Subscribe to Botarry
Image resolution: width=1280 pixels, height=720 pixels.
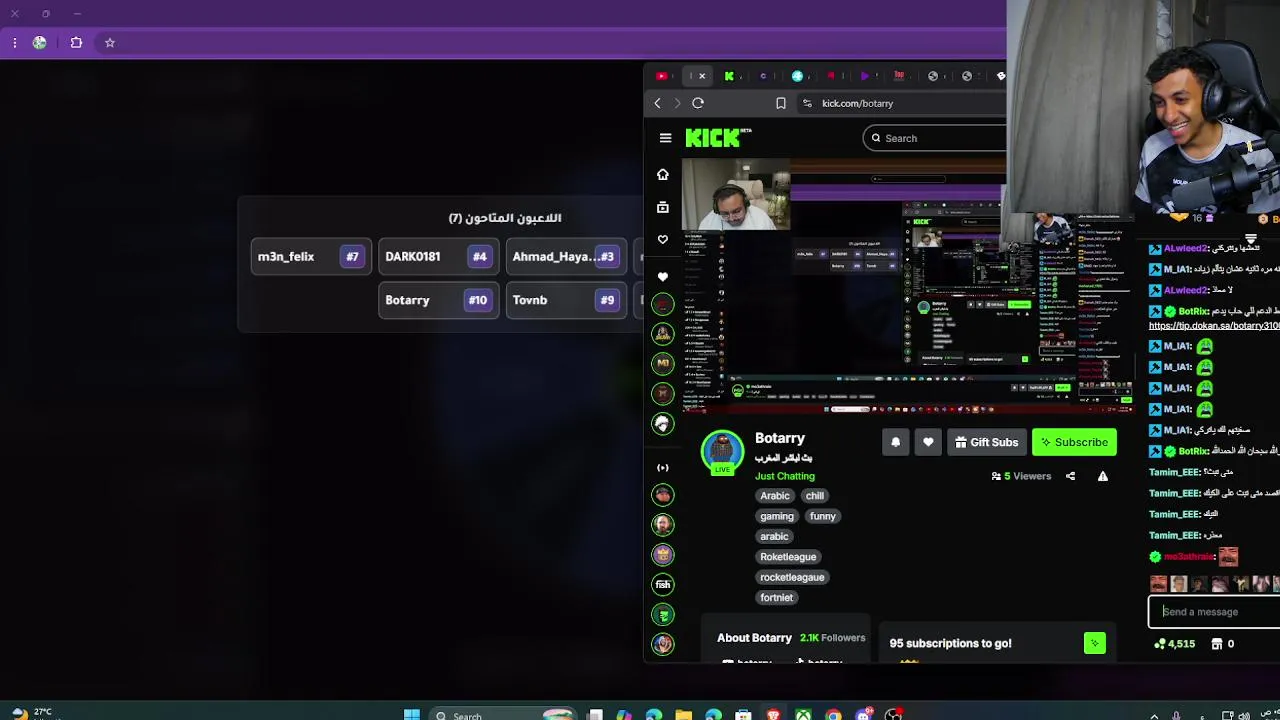(1074, 442)
